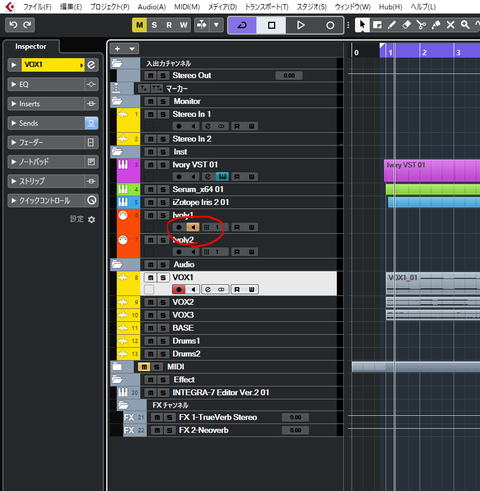Expand the Sends inspector section
Screen dimensions: 480x491
point(53,123)
